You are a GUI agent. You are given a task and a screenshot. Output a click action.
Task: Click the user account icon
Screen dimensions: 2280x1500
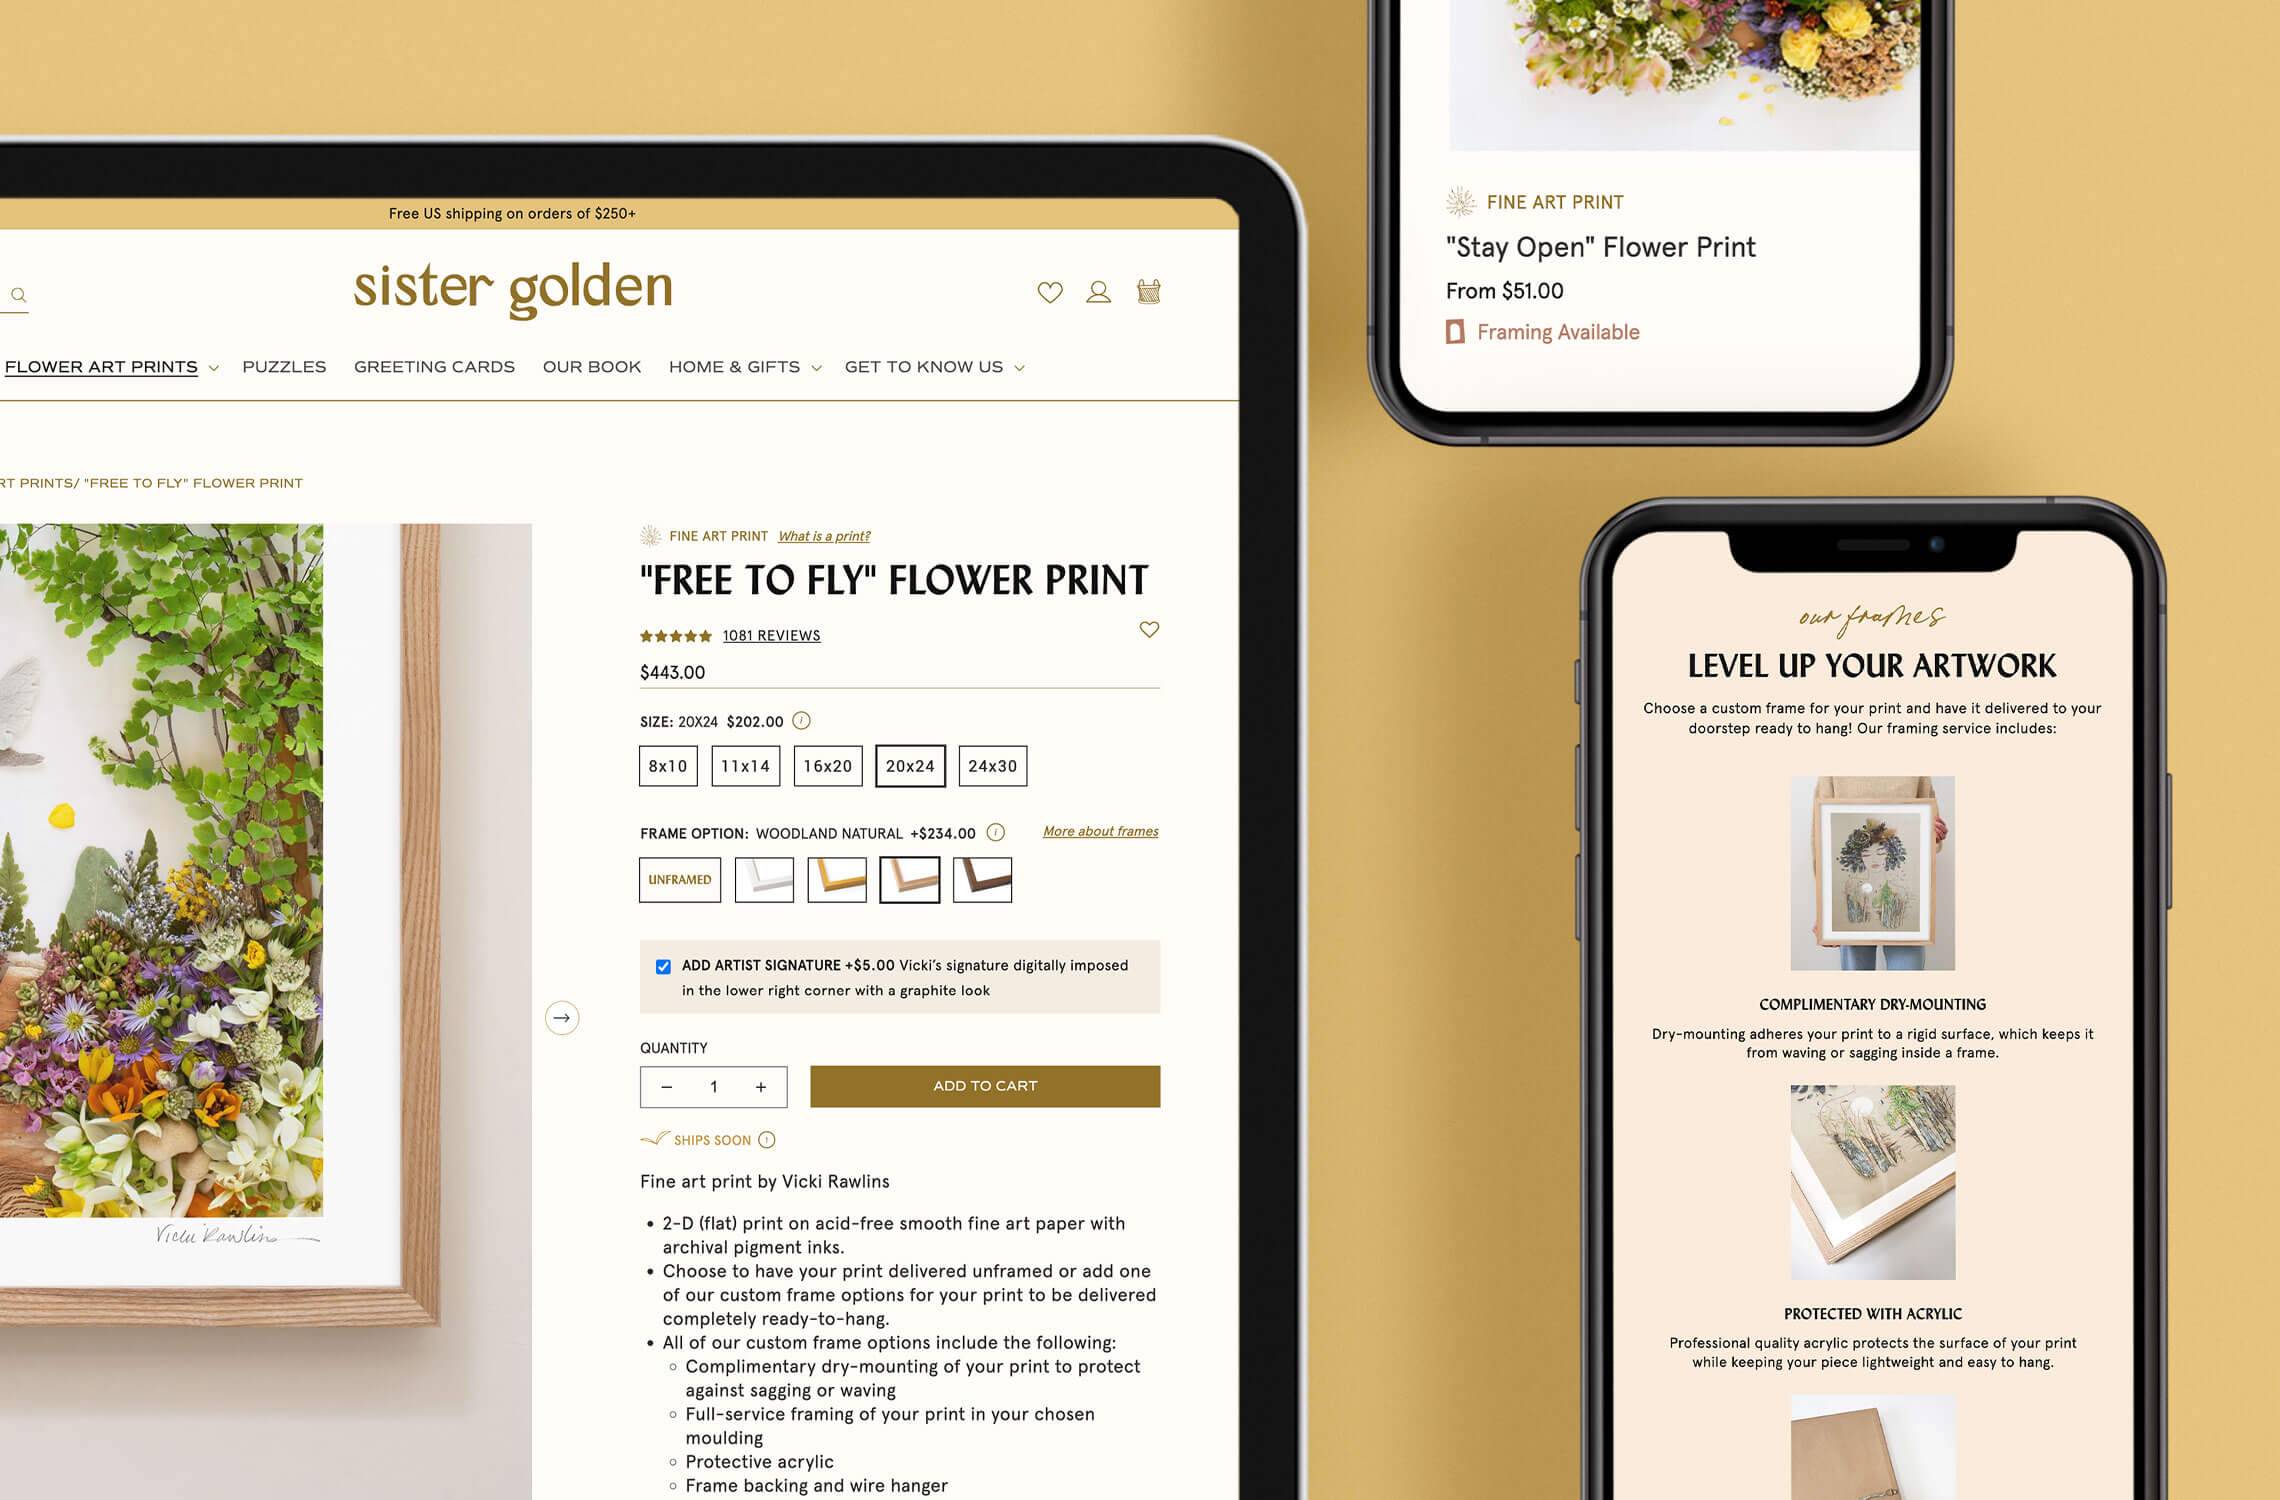[x=1098, y=293]
